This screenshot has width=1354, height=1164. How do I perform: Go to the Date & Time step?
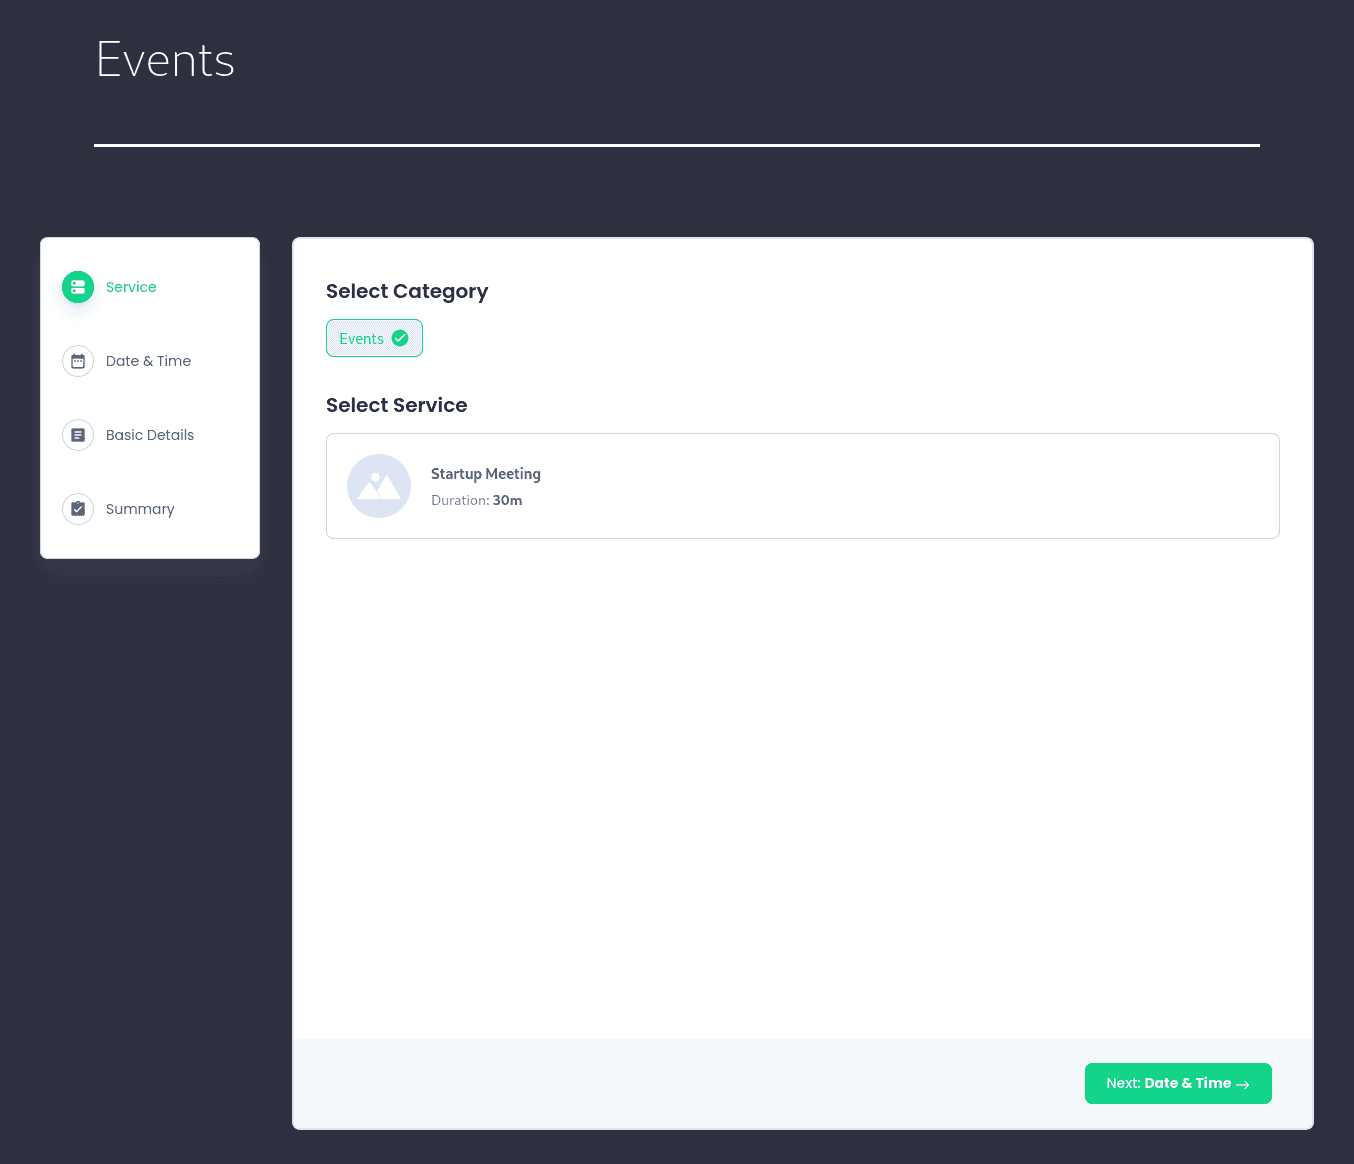point(148,361)
